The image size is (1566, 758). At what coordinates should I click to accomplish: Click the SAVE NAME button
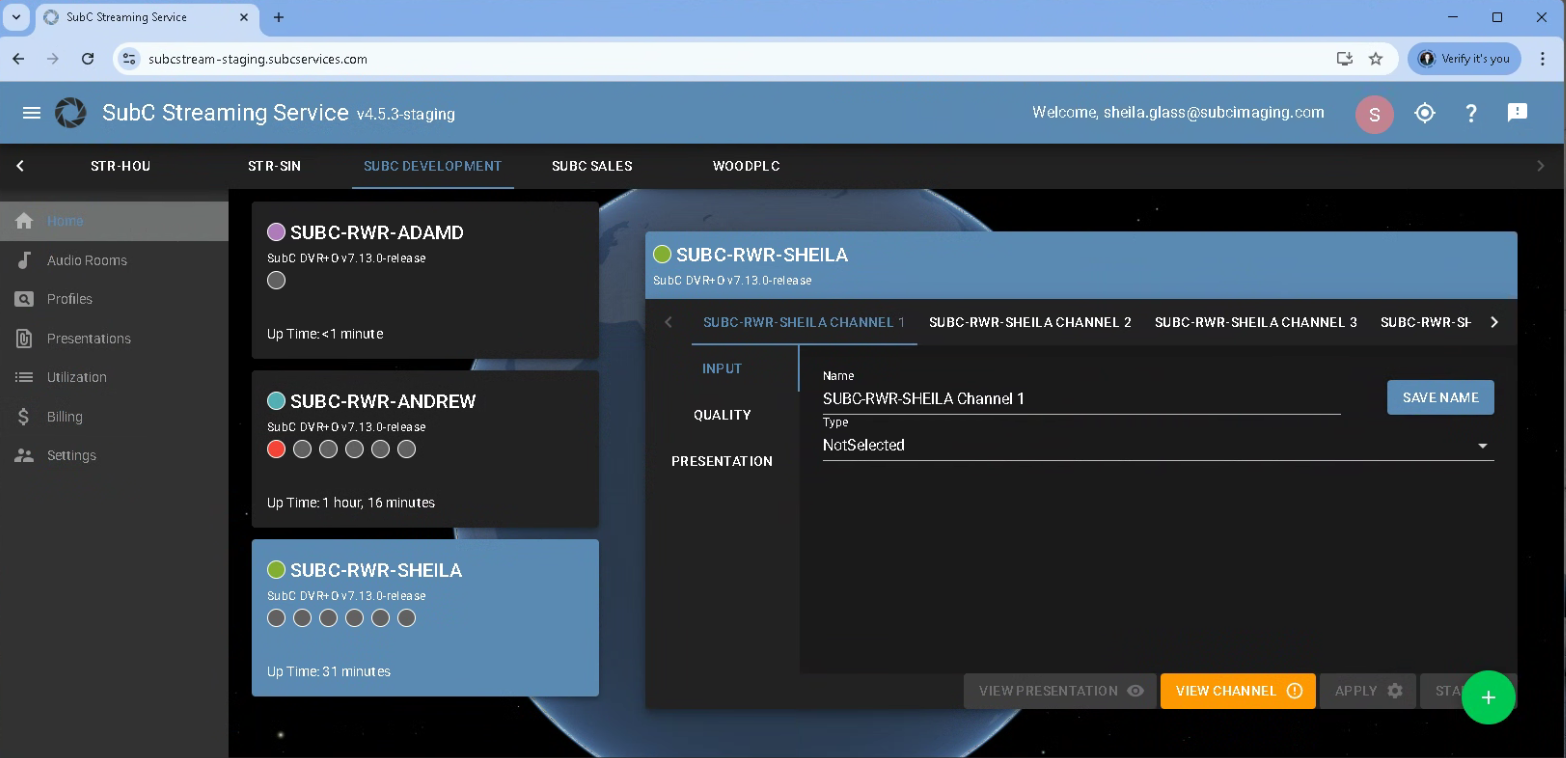1440,397
